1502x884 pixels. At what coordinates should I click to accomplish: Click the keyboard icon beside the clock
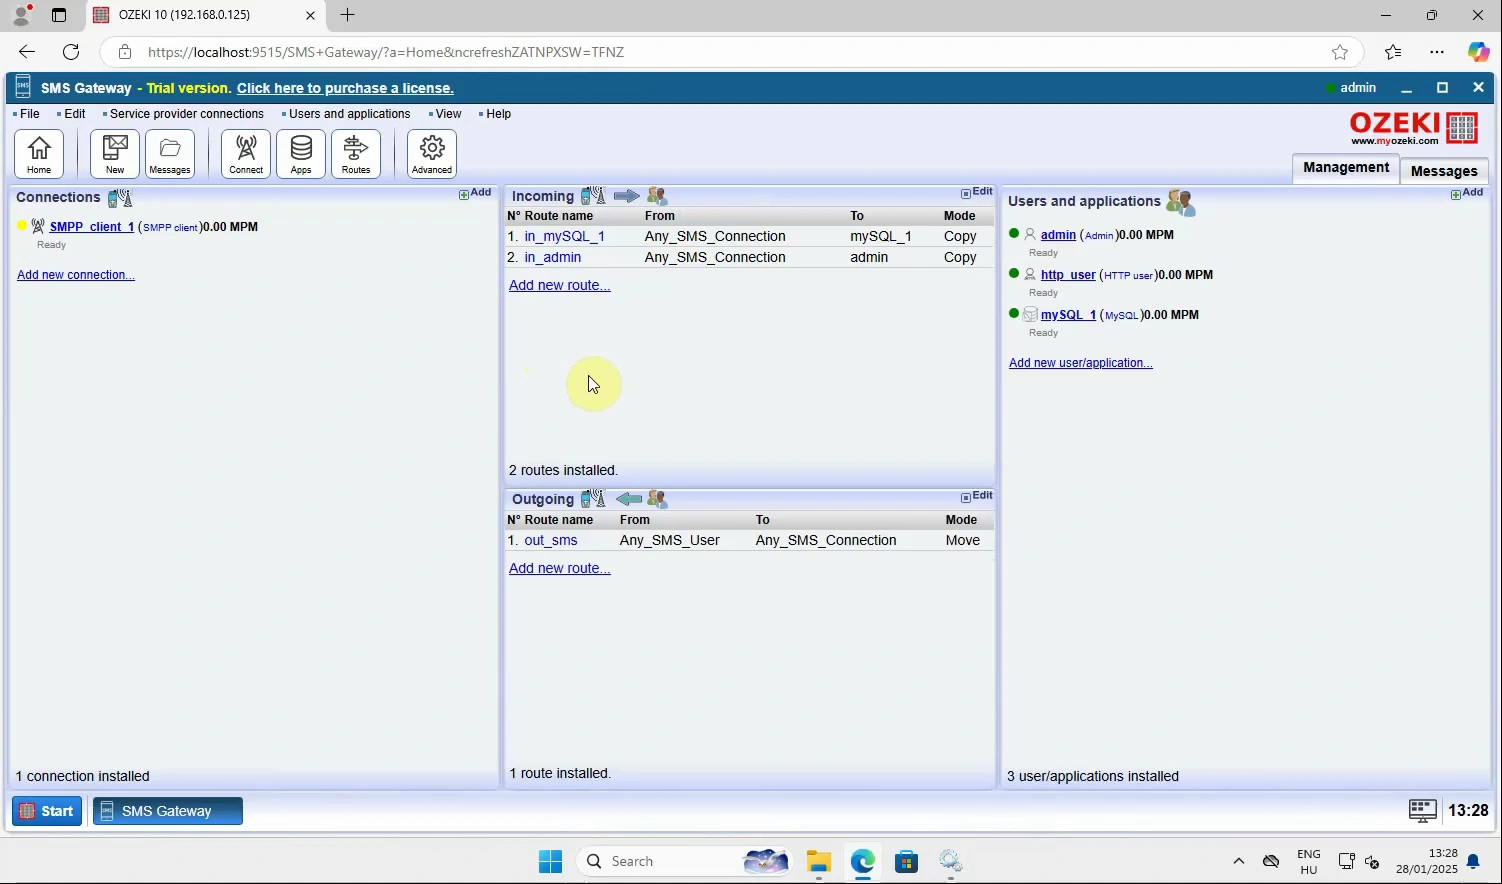click(x=1423, y=811)
